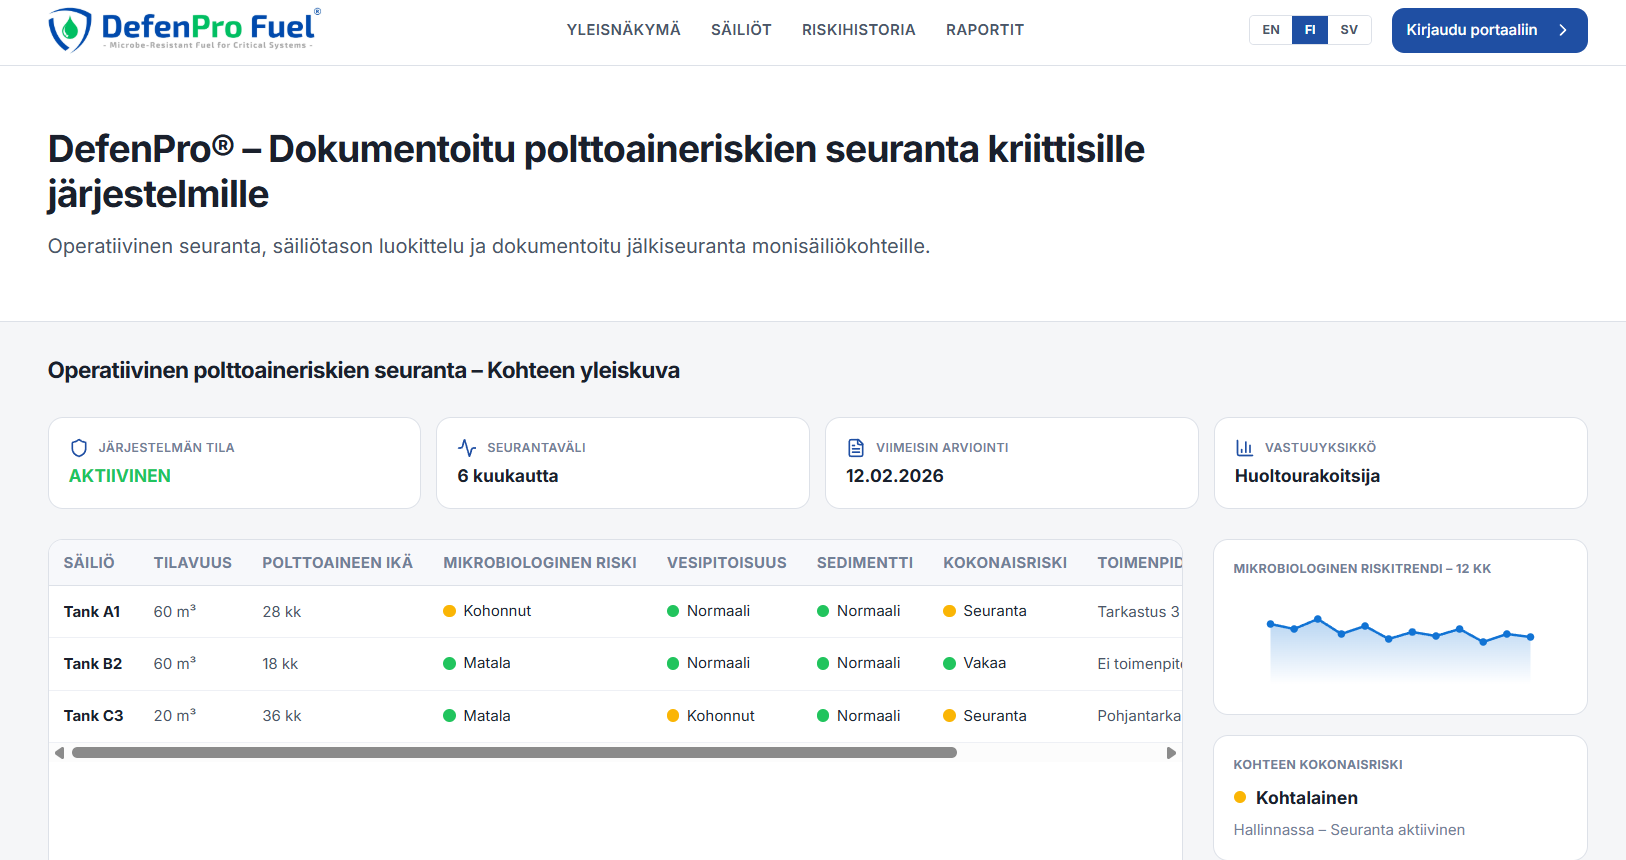Click the Sedimentti column header
This screenshot has width=1626, height=860.
865,563
